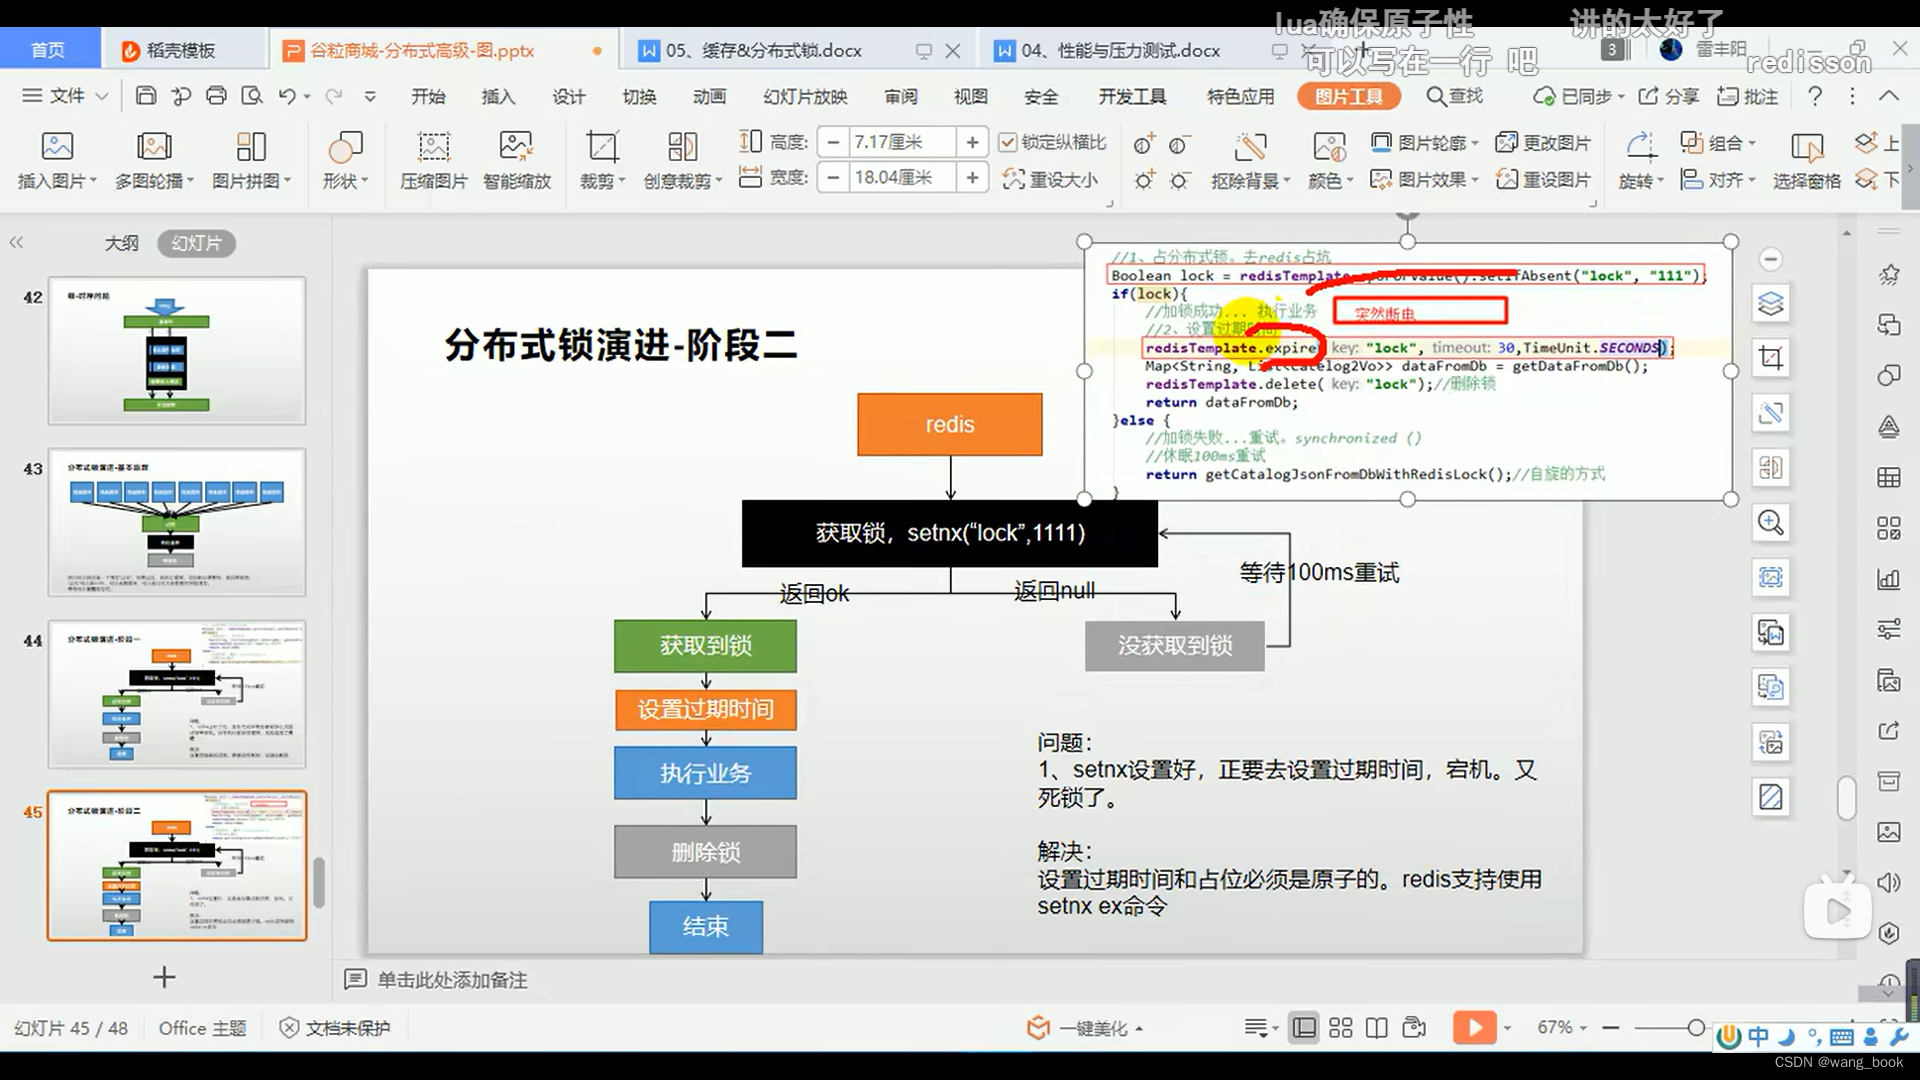Screen dimensions: 1920x1080
Task: Click the floating crop icon beside picture
Action: (1771, 358)
